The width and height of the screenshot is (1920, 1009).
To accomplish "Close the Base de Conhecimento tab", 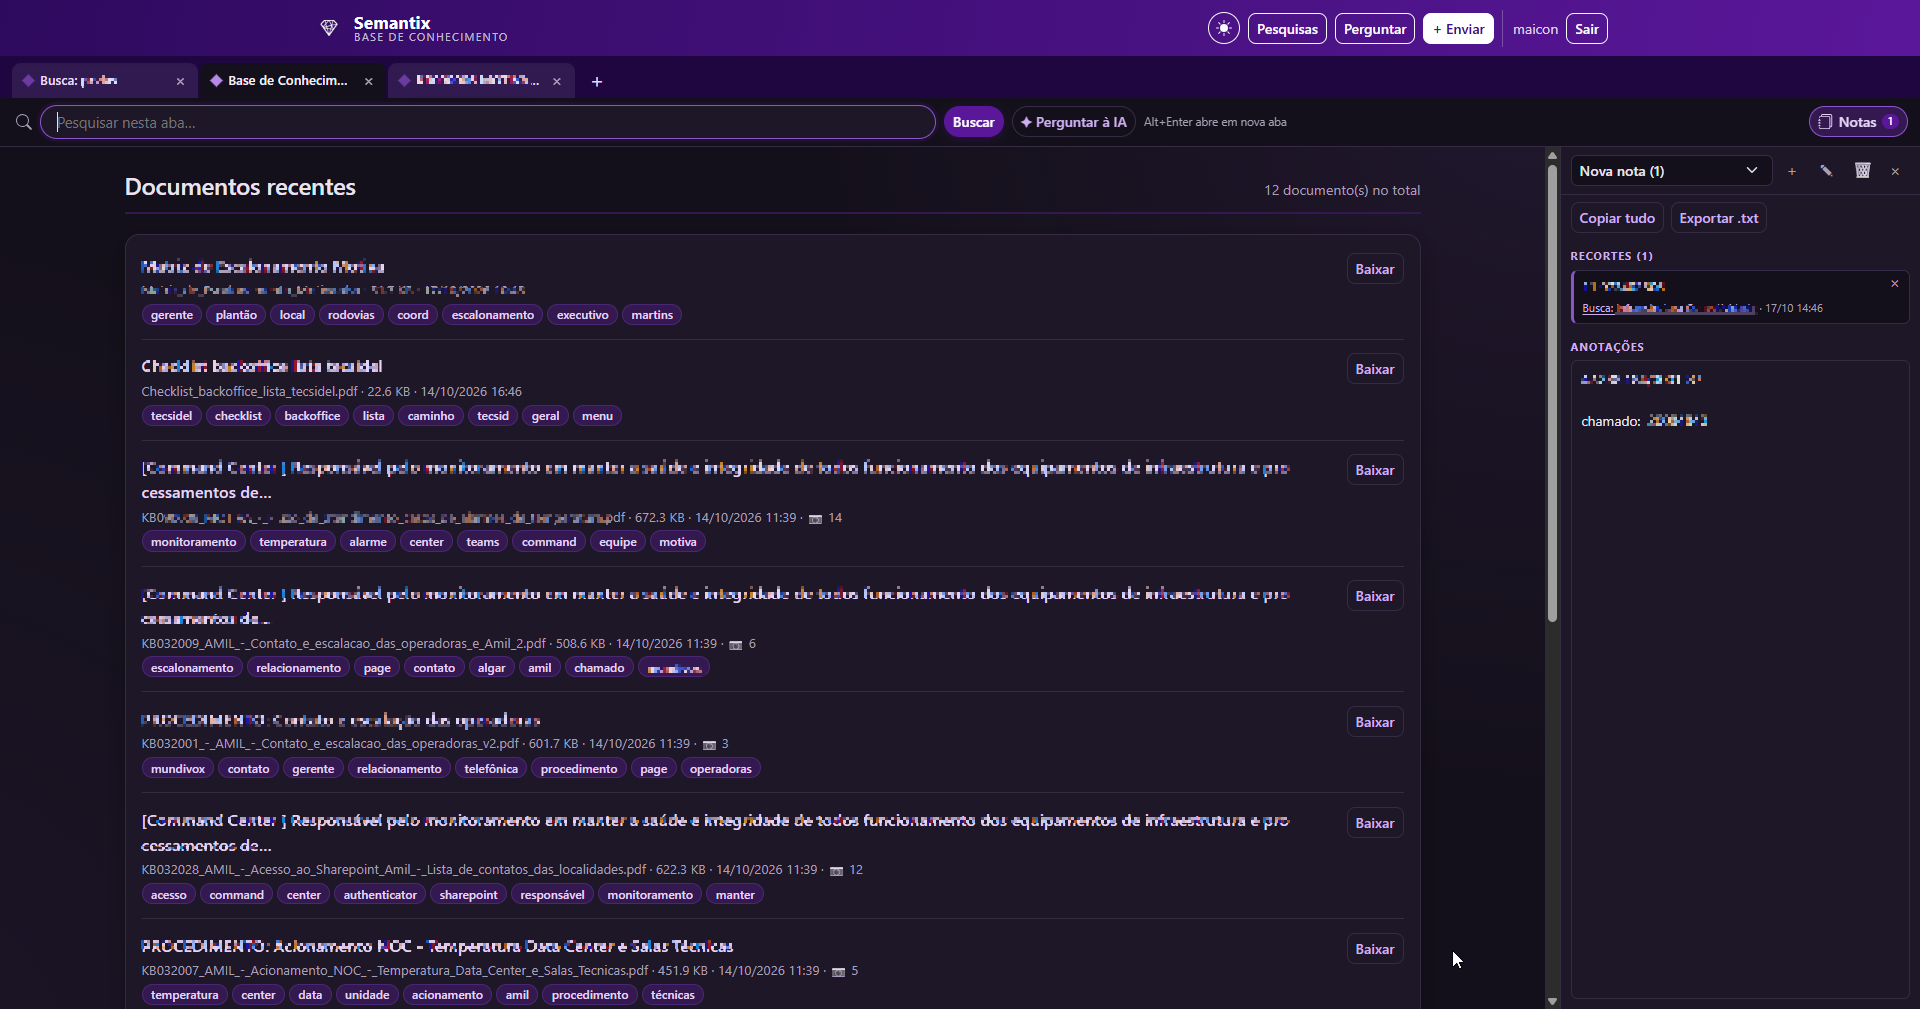I will 368,82.
